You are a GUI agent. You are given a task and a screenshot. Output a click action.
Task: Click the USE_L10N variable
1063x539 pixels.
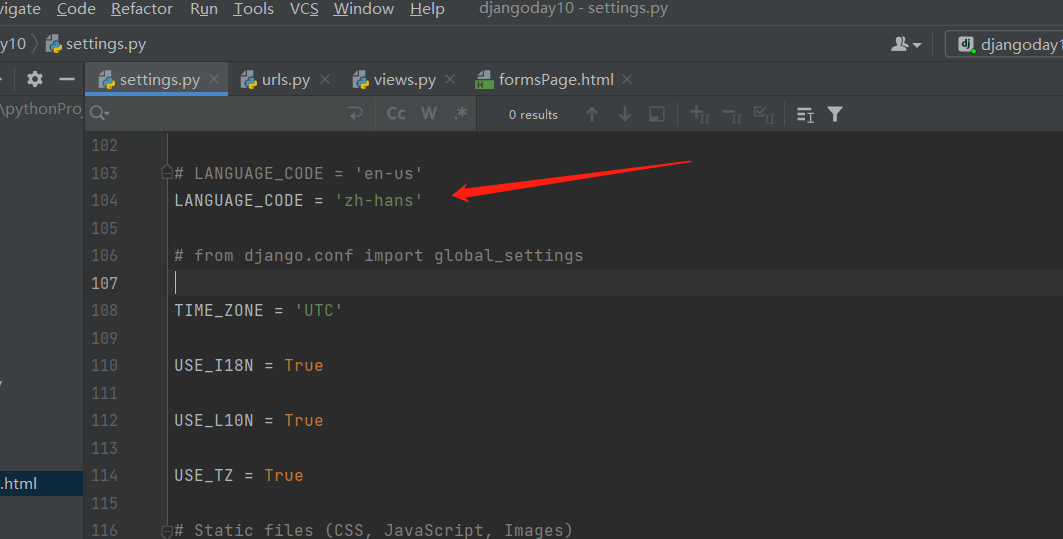[x=214, y=420]
